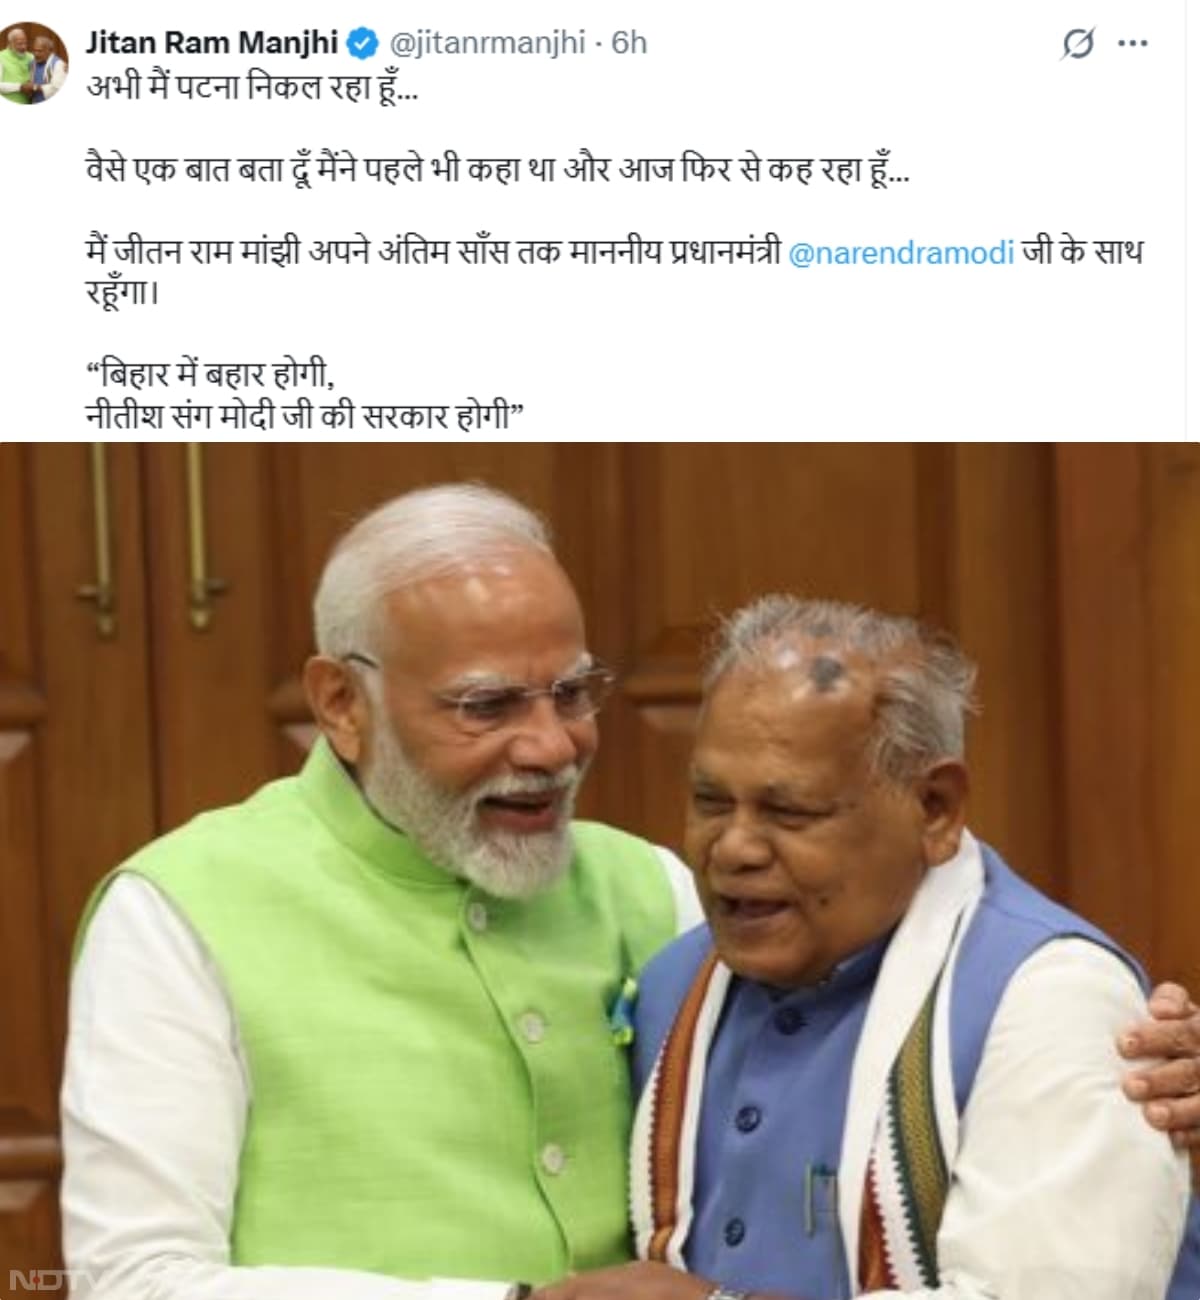1200x1300 pixels.
Task: Click the blue verified badge icon
Action: pos(362,43)
